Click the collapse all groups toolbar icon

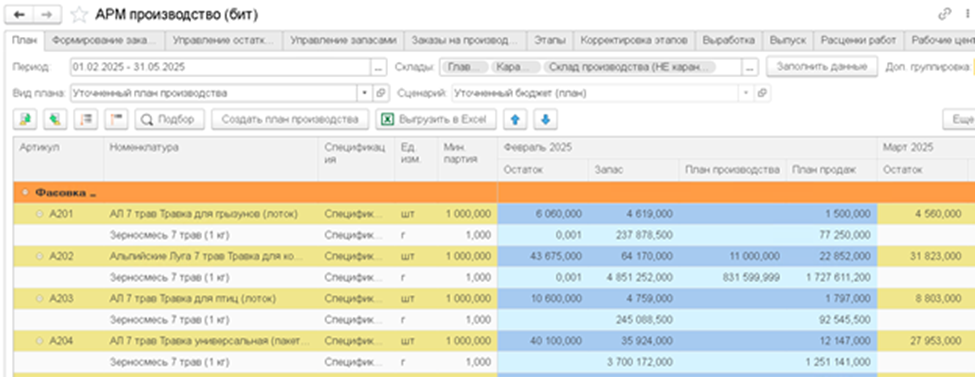(116, 119)
